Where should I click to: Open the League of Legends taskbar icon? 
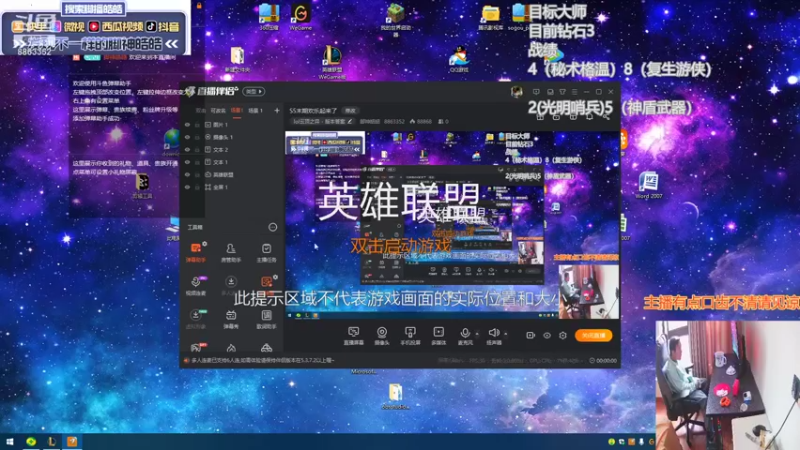tap(52, 442)
